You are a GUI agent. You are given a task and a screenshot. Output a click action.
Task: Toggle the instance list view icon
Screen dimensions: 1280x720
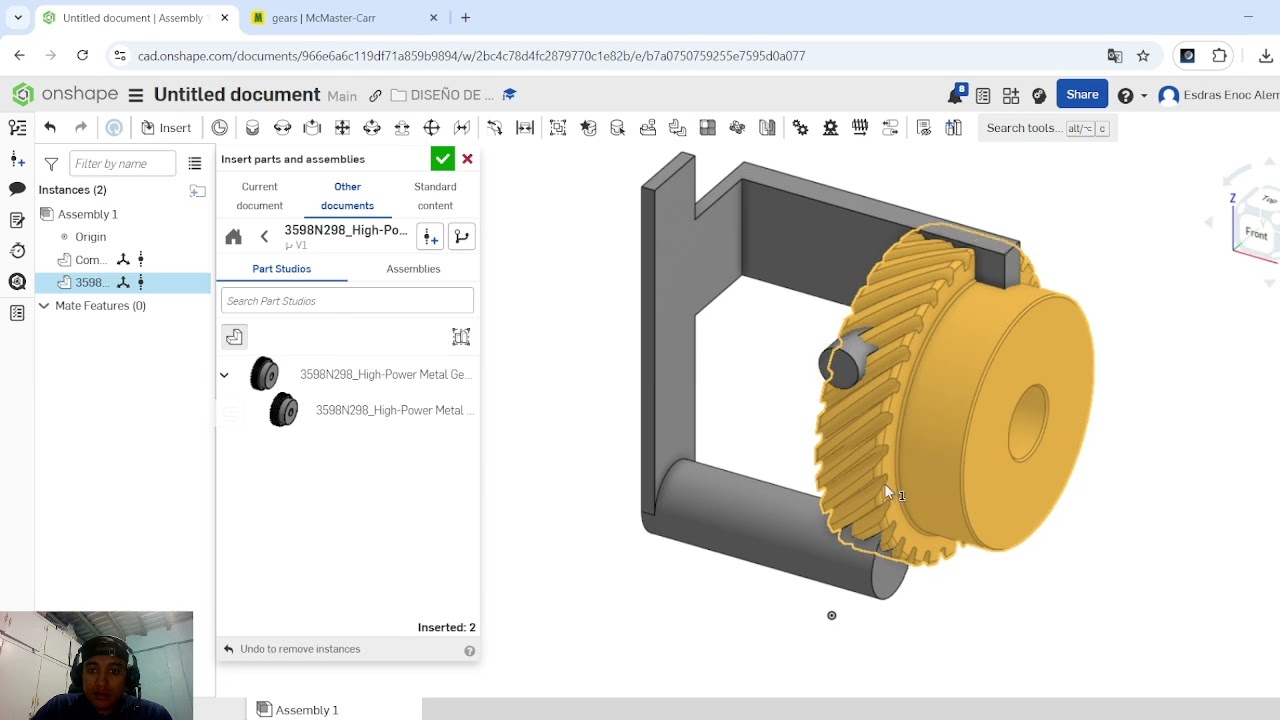pos(195,163)
